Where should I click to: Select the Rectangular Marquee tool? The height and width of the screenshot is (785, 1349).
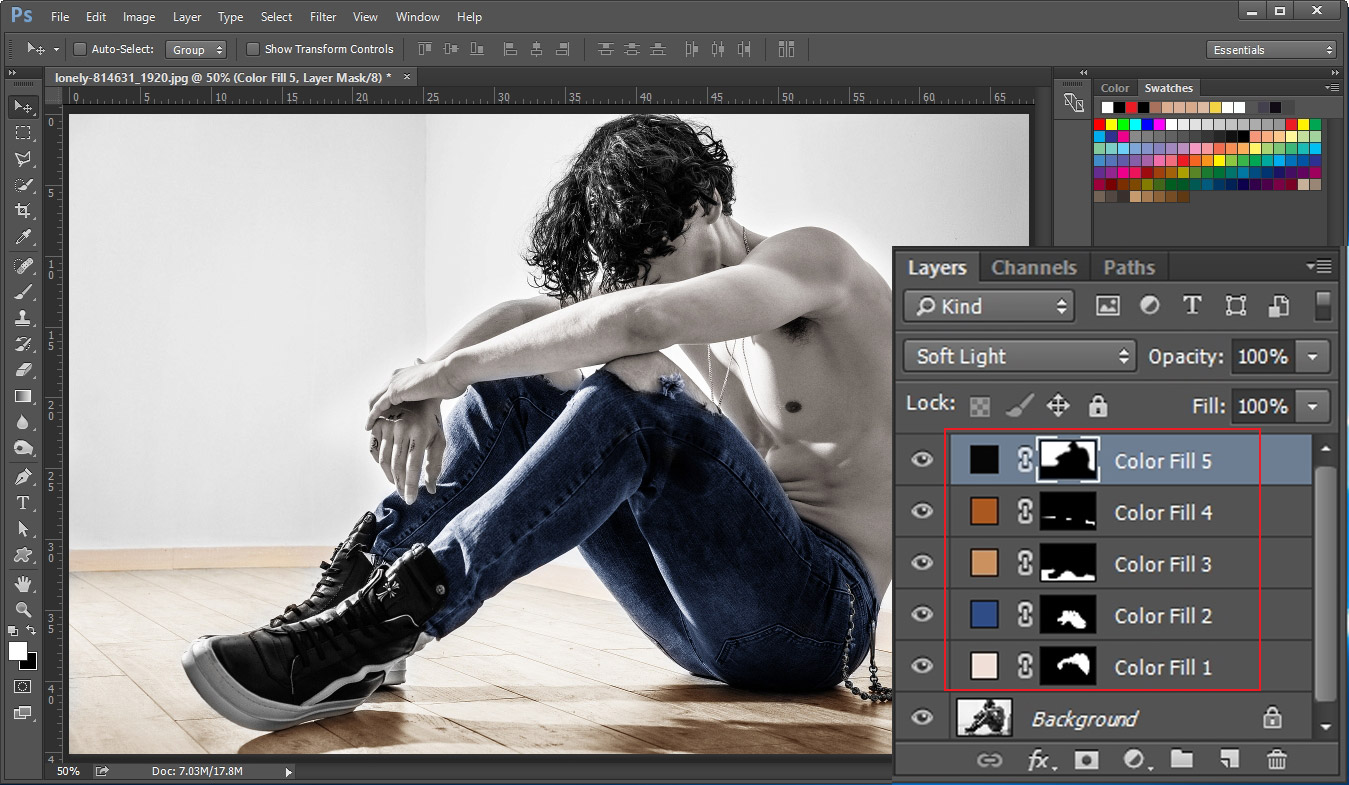point(23,133)
